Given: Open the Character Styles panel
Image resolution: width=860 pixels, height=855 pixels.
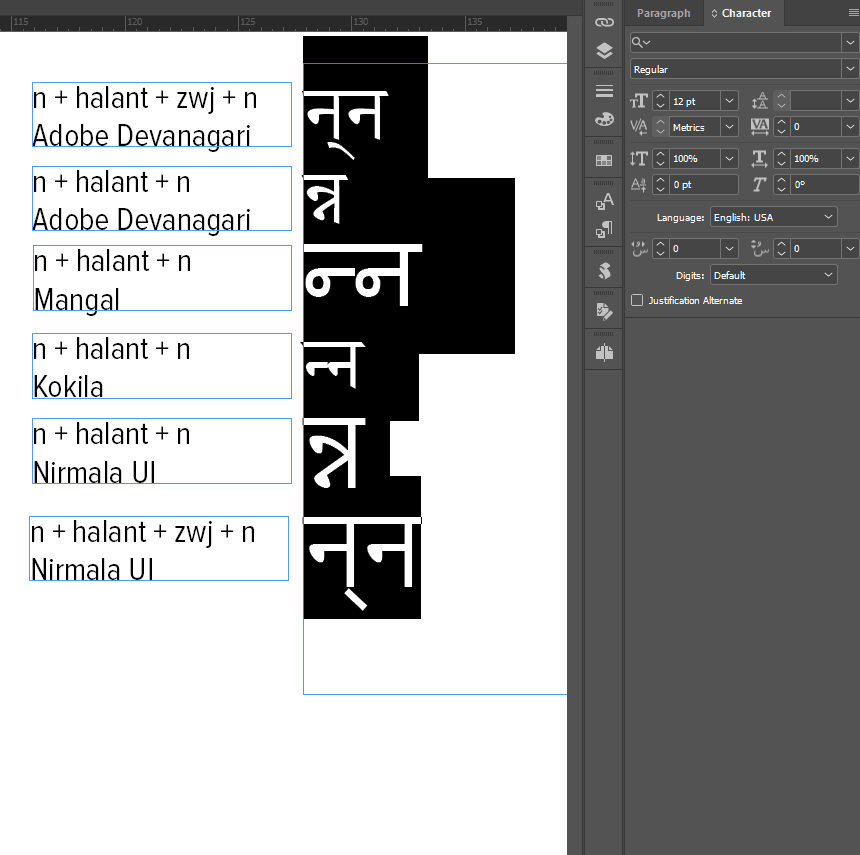Looking at the screenshot, I should [x=603, y=199].
